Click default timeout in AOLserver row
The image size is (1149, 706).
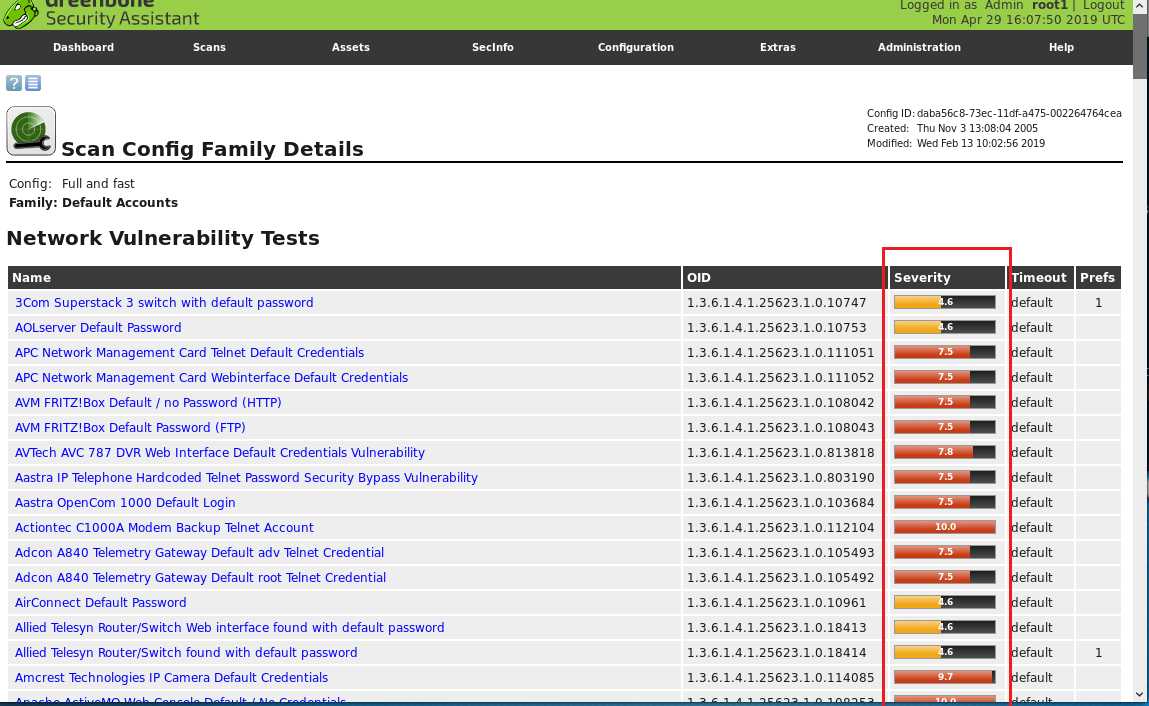(1032, 327)
